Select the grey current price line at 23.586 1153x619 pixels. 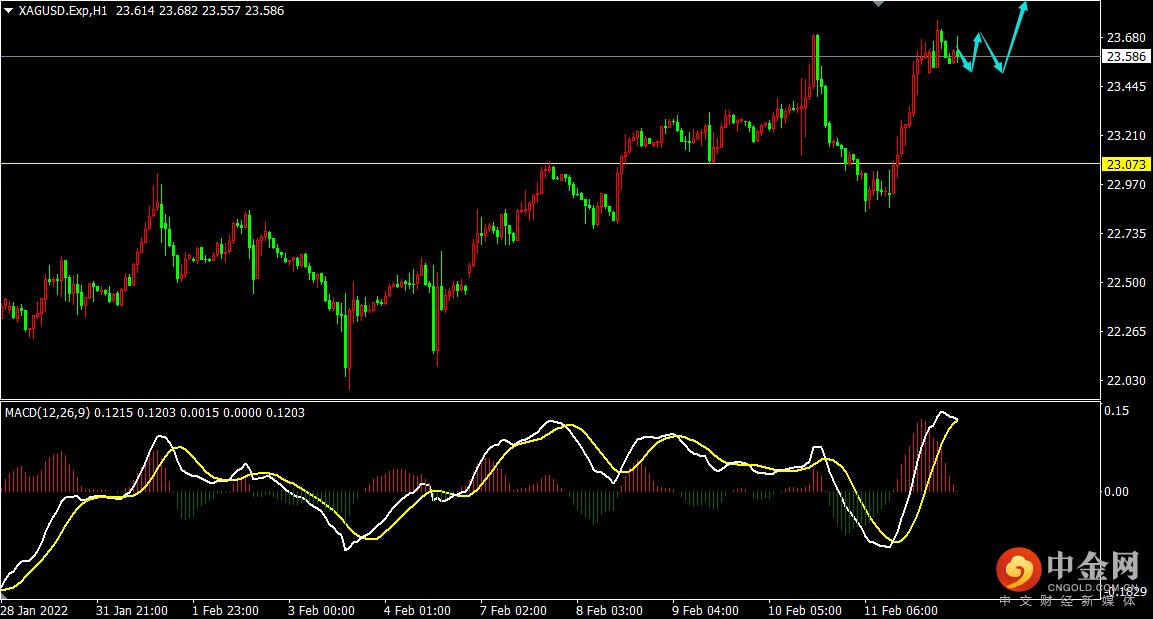[550, 56]
